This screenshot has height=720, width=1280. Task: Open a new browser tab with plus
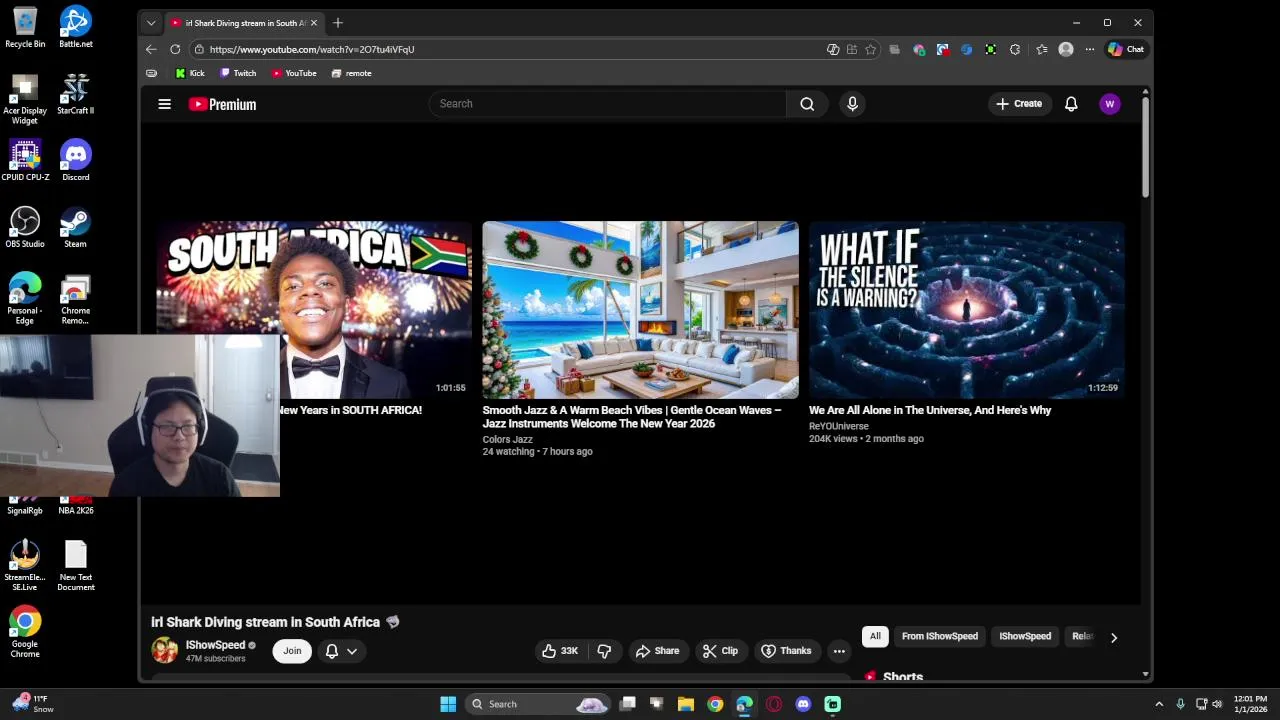coord(338,22)
